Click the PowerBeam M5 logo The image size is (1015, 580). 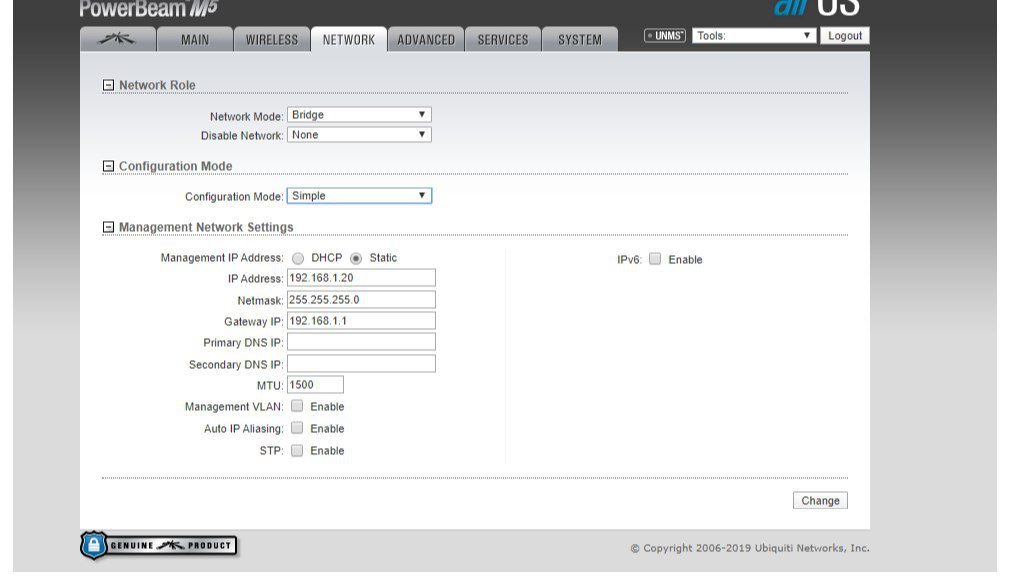click(148, 8)
